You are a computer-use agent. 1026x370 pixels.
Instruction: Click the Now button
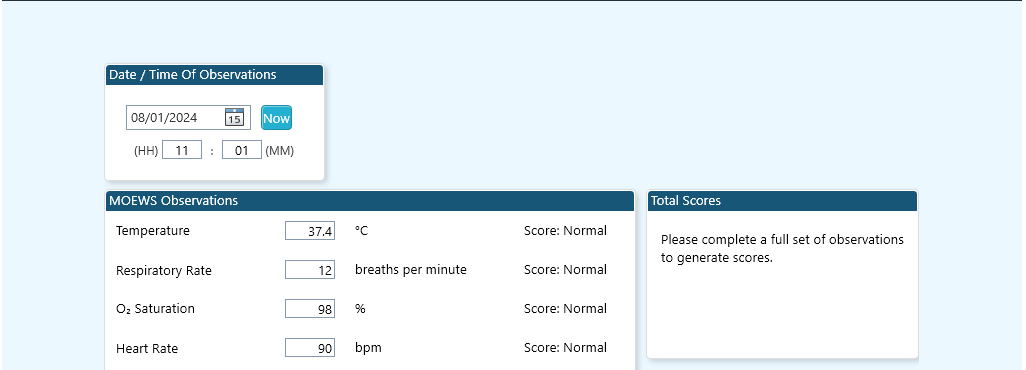click(x=276, y=118)
